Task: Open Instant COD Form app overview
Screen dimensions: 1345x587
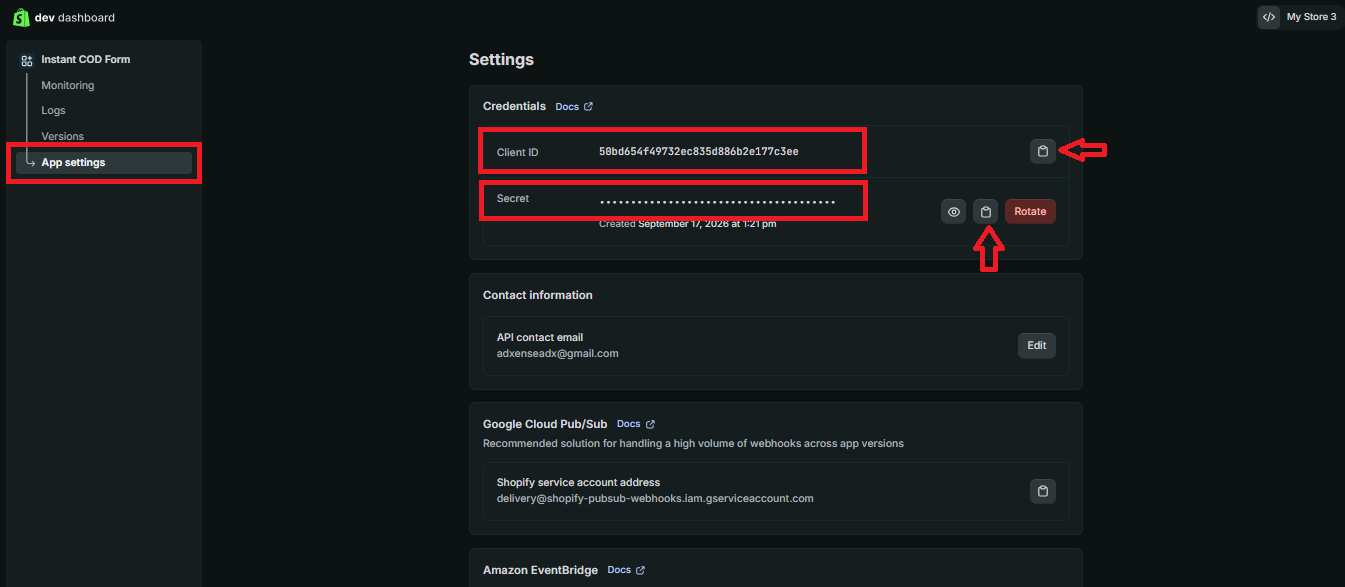Action: tap(86, 59)
